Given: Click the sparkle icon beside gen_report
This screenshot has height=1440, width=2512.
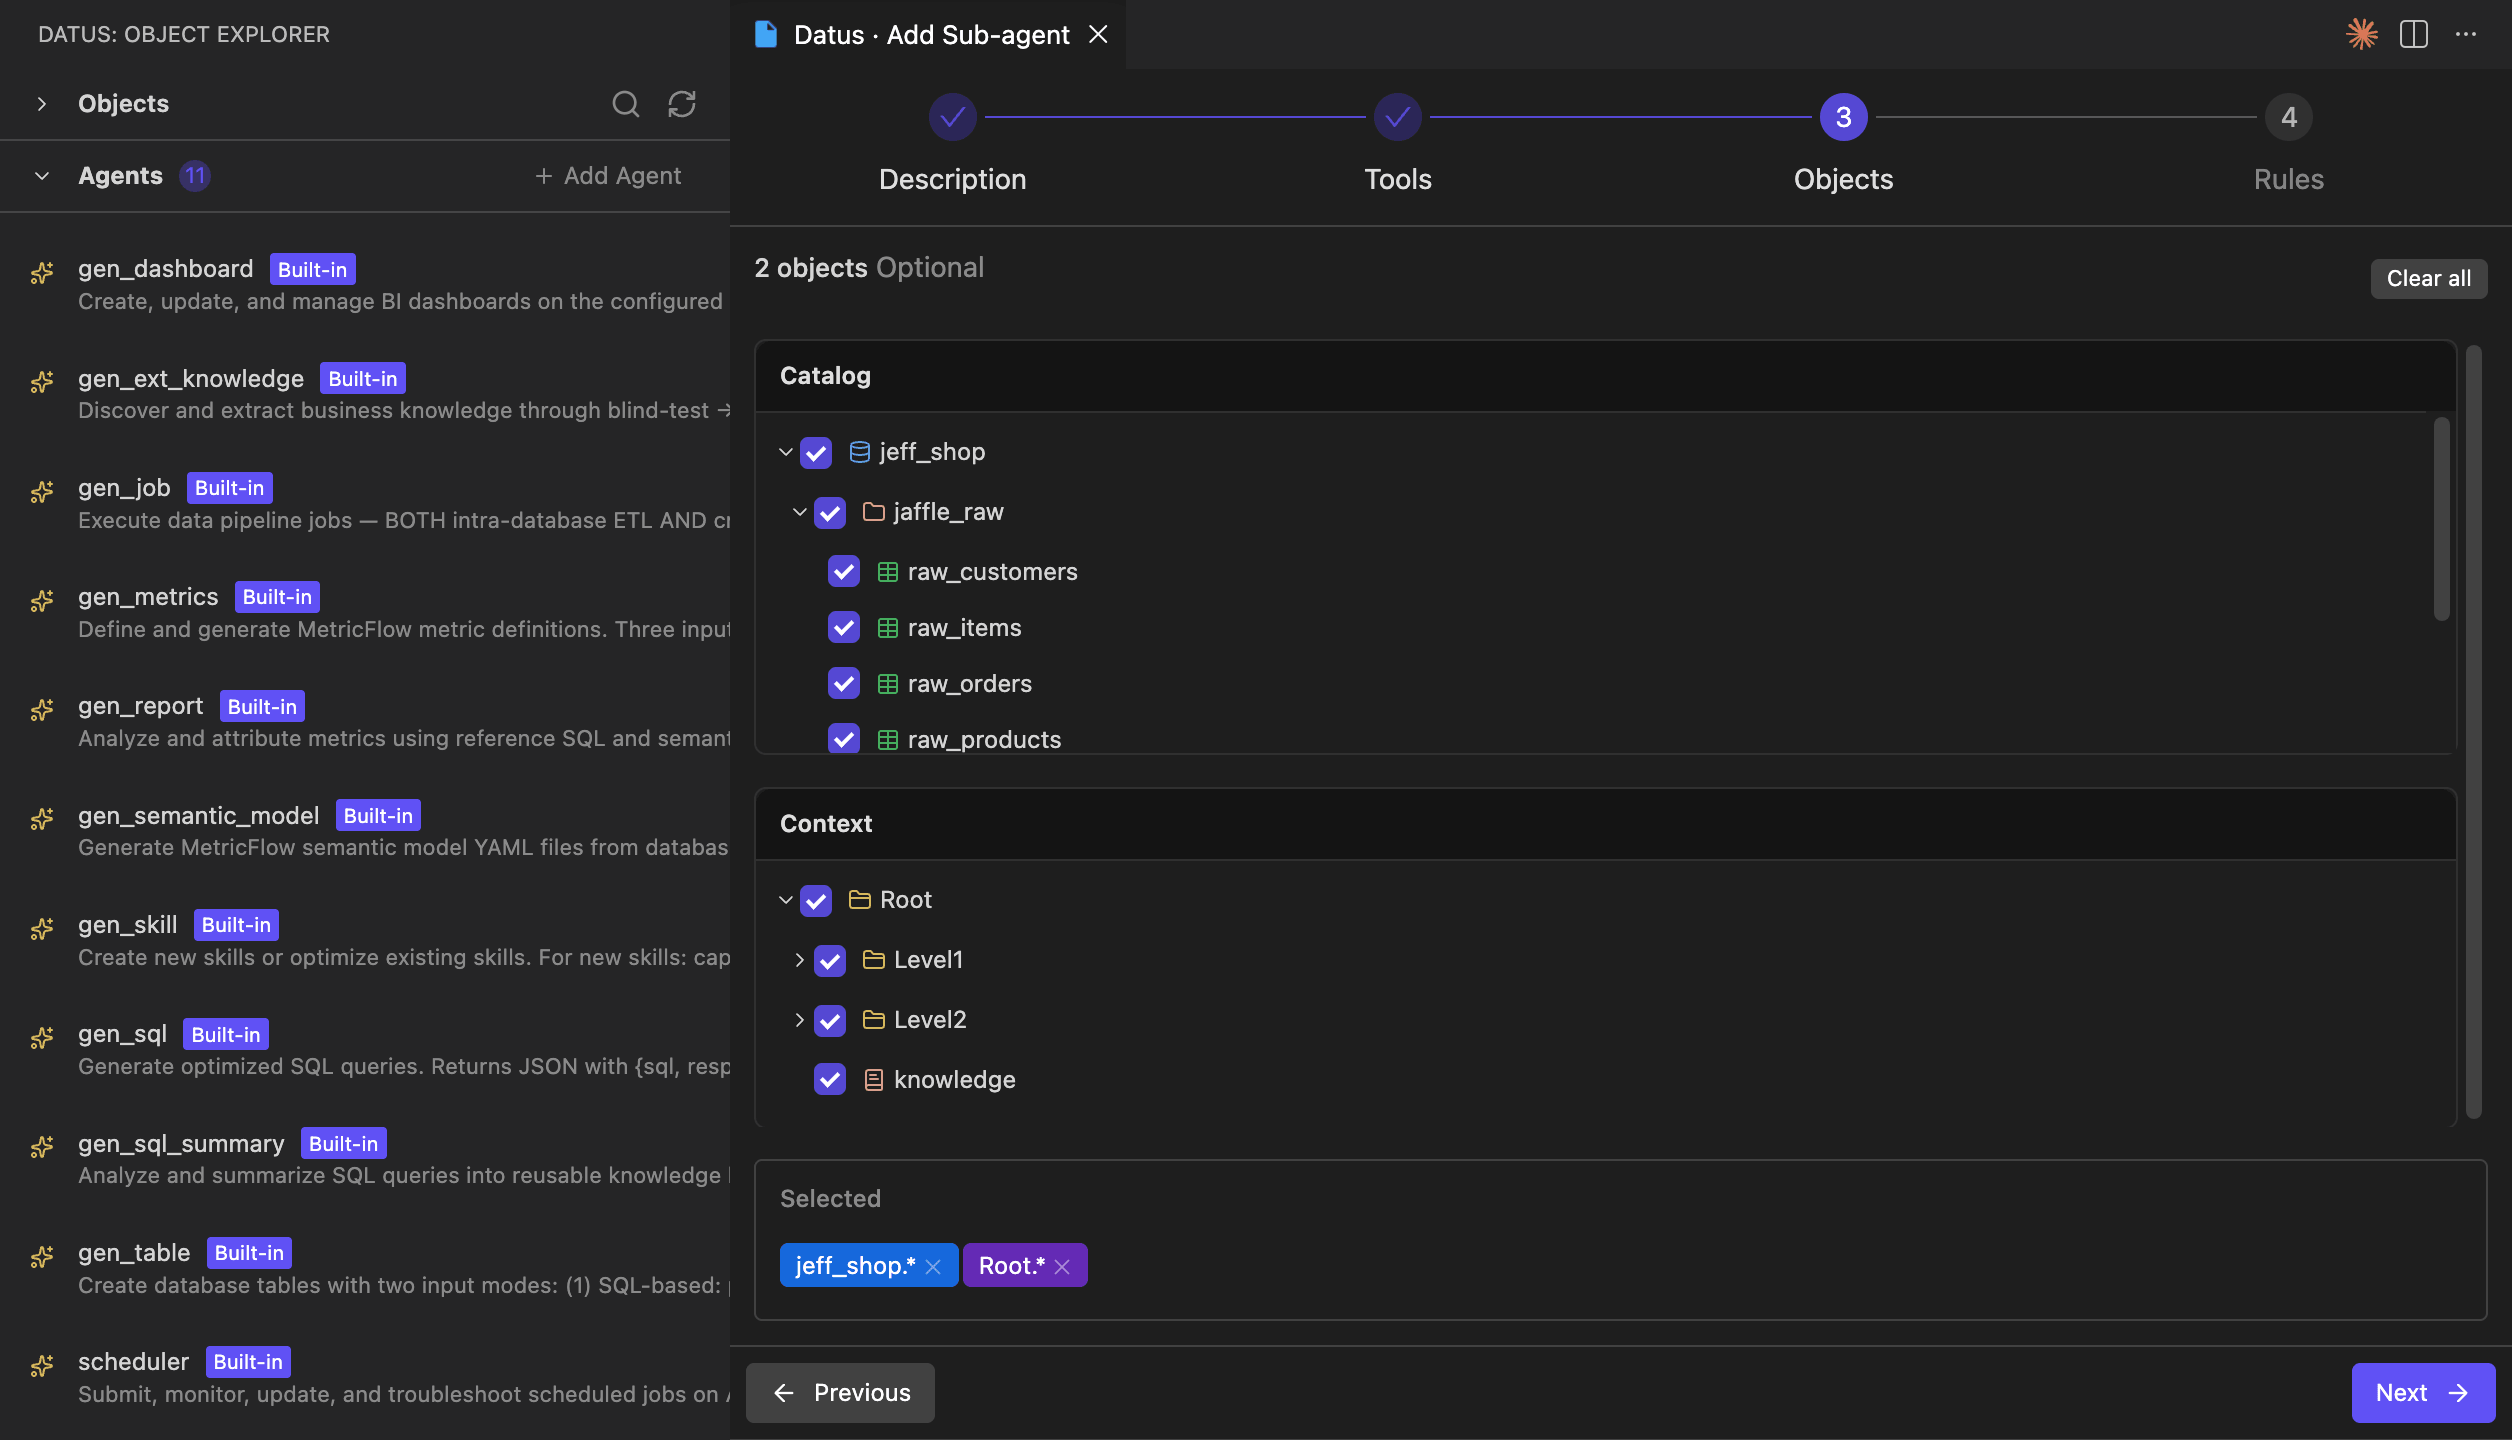Looking at the screenshot, I should pyautogui.click(x=42, y=710).
